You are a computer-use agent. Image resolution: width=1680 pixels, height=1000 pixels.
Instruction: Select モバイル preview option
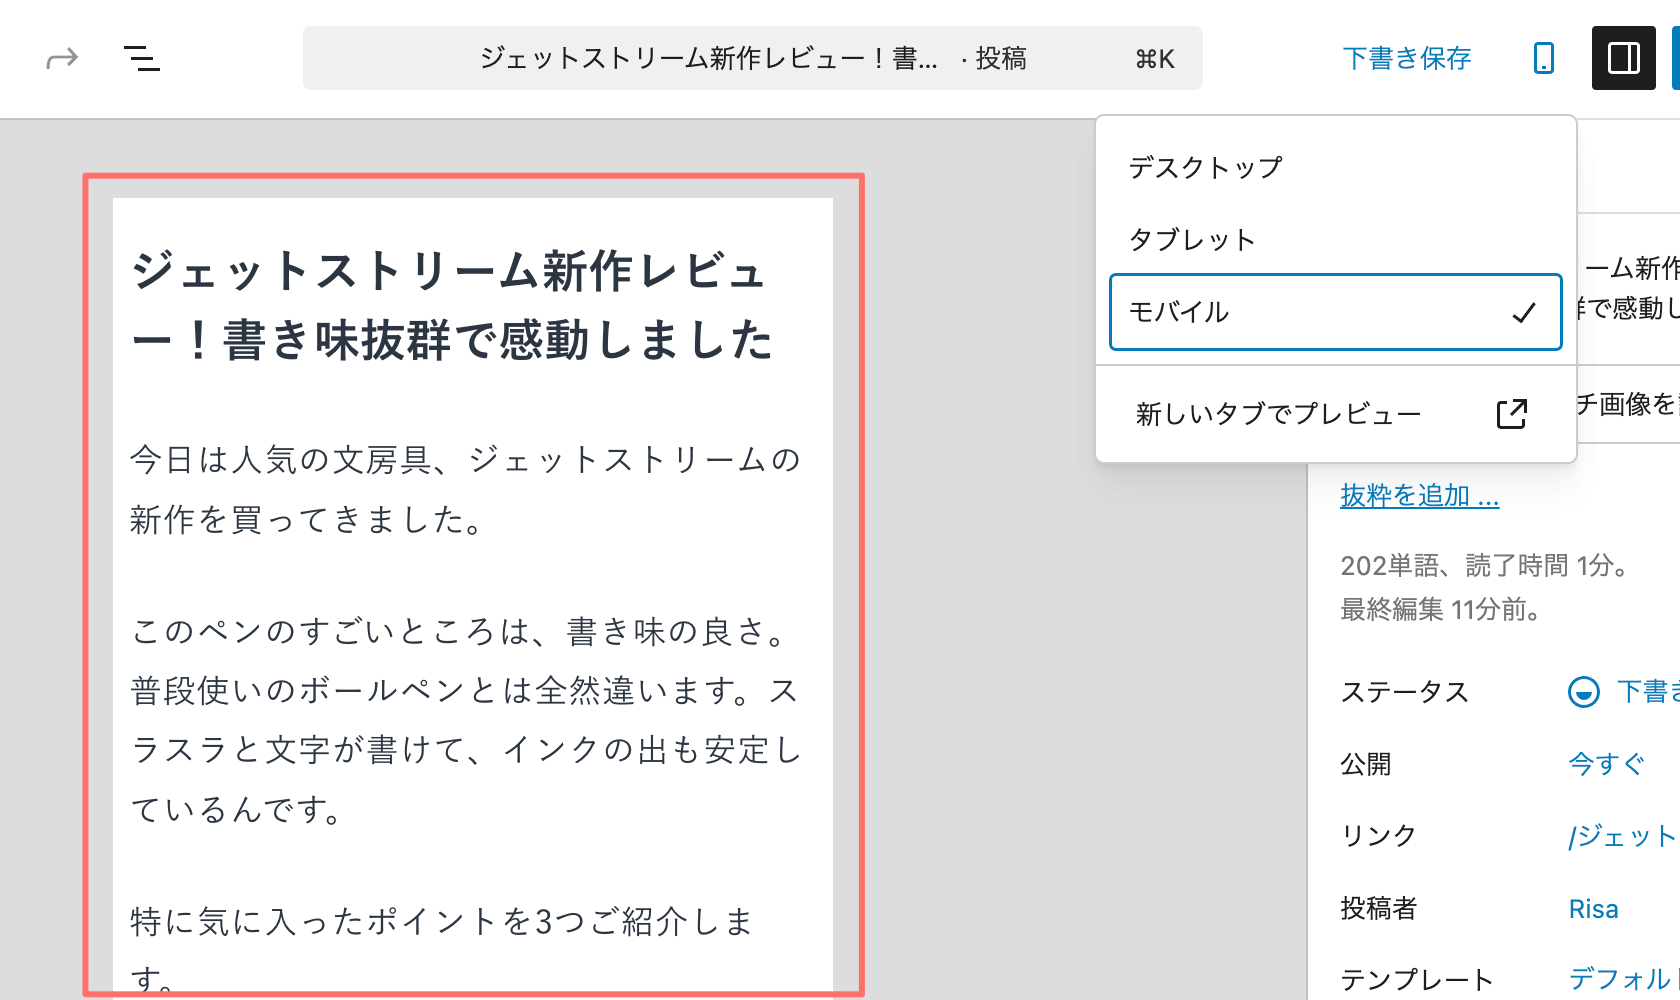[1336, 312]
